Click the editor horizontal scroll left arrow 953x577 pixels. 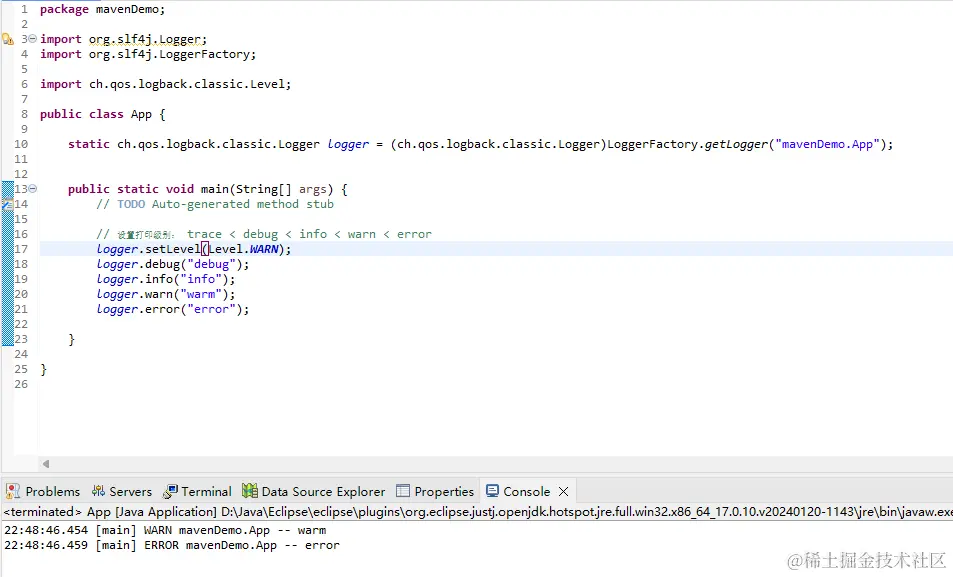pyautogui.click(x=46, y=464)
